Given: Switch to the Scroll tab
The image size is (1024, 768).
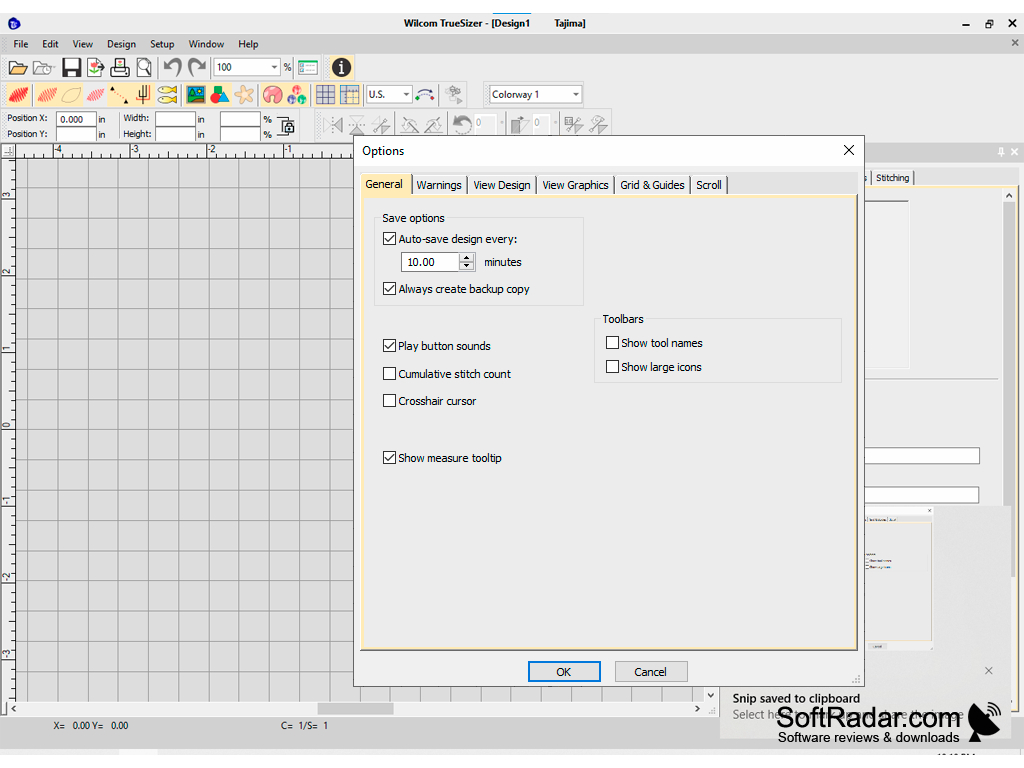Looking at the screenshot, I should [709, 185].
